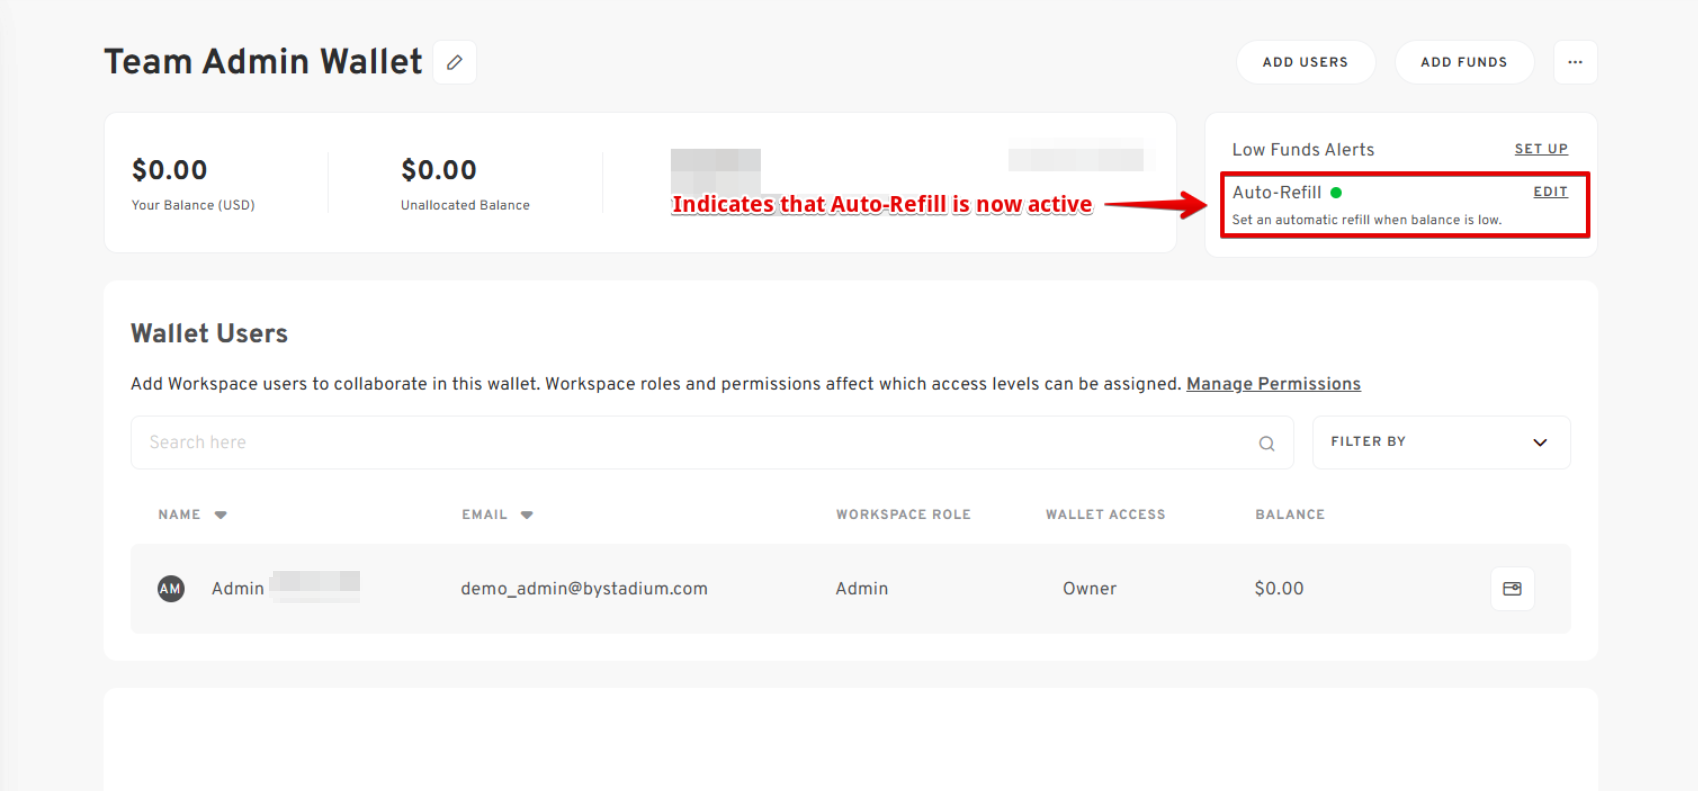Click the WORKSPACE ROLE column header
The width and height of the screenshot is (1698, 791).
903,515
